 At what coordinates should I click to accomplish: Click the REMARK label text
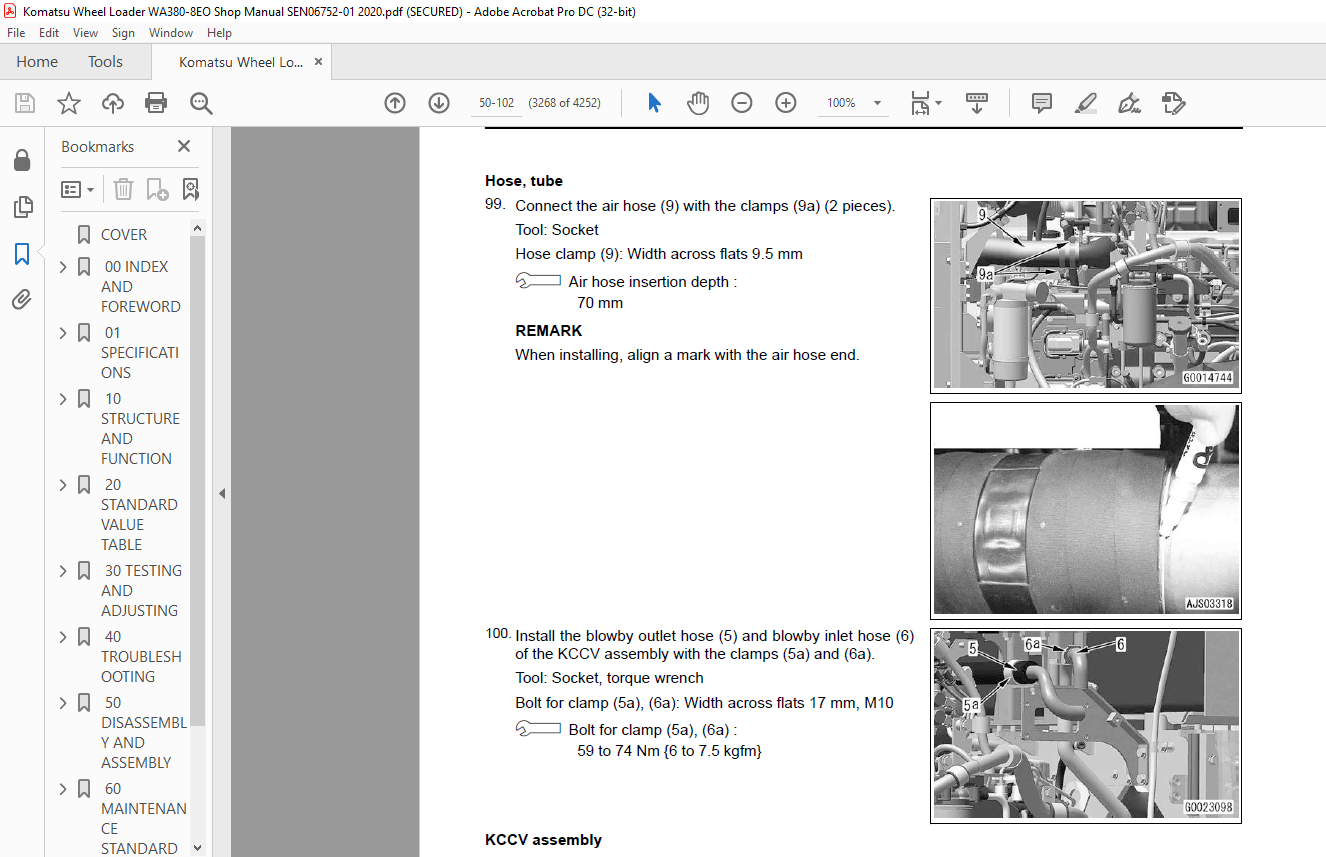tap(548, 331)
